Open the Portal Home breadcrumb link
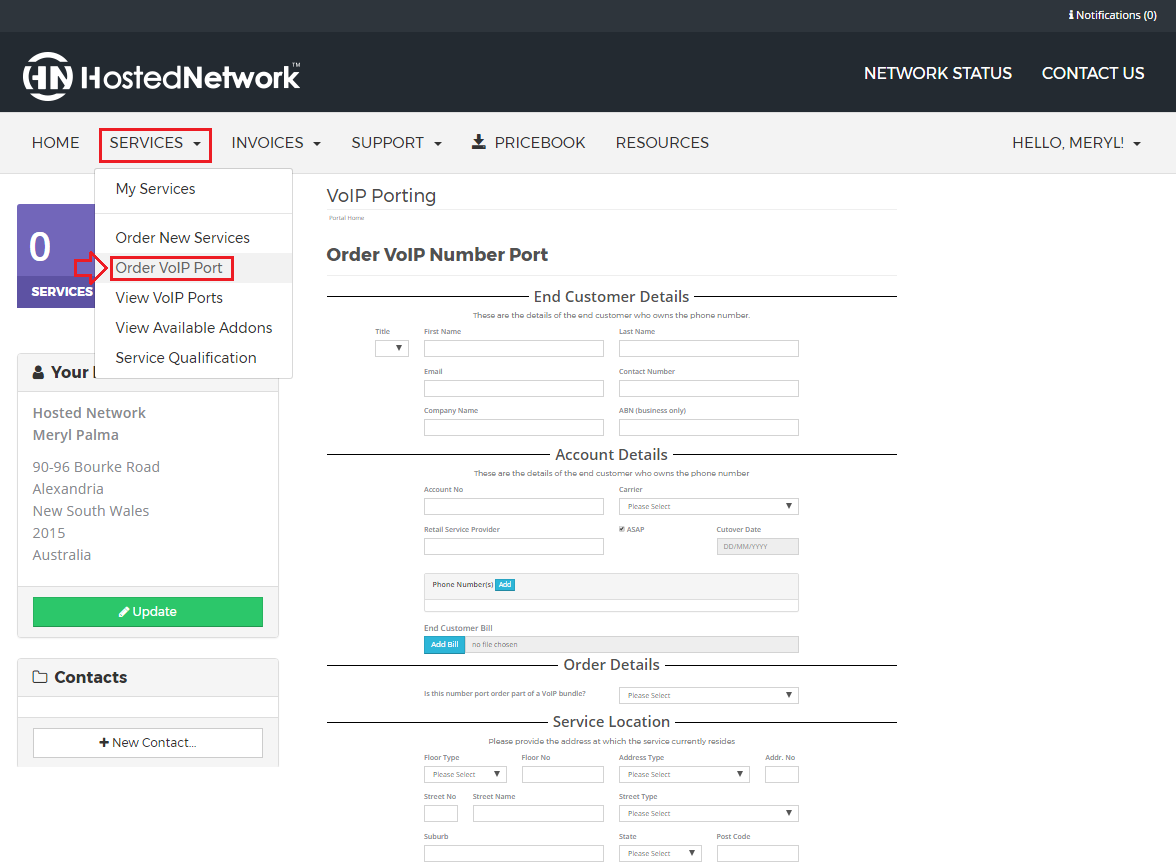The image size is (1176, 868). [x=346, y=217]
